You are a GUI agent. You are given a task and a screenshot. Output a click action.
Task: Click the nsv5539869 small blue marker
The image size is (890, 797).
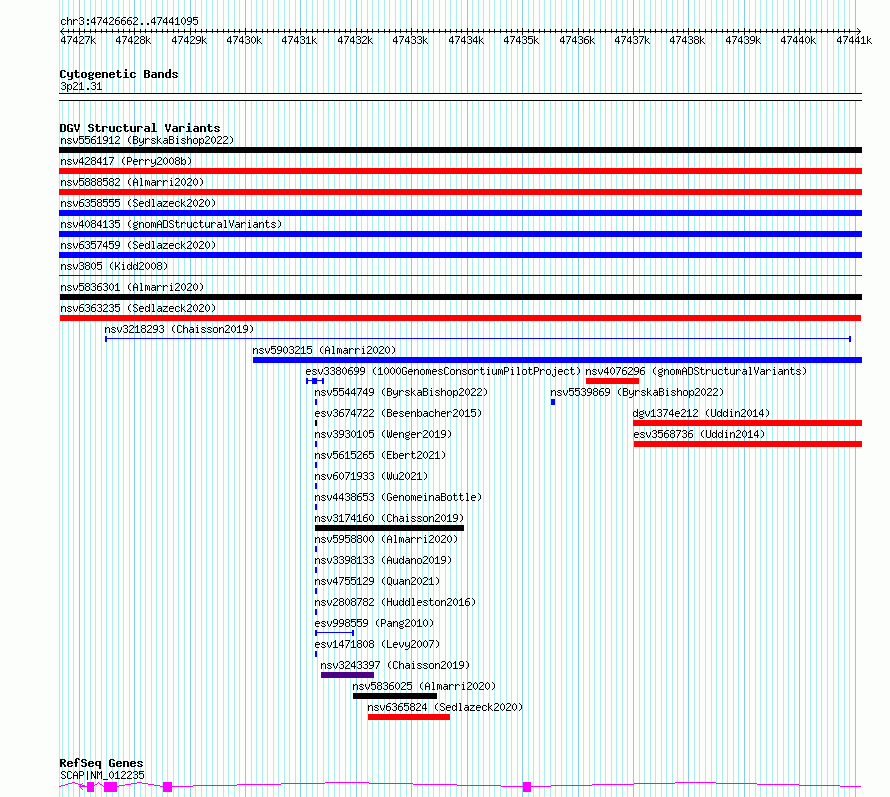click(553, 402)
